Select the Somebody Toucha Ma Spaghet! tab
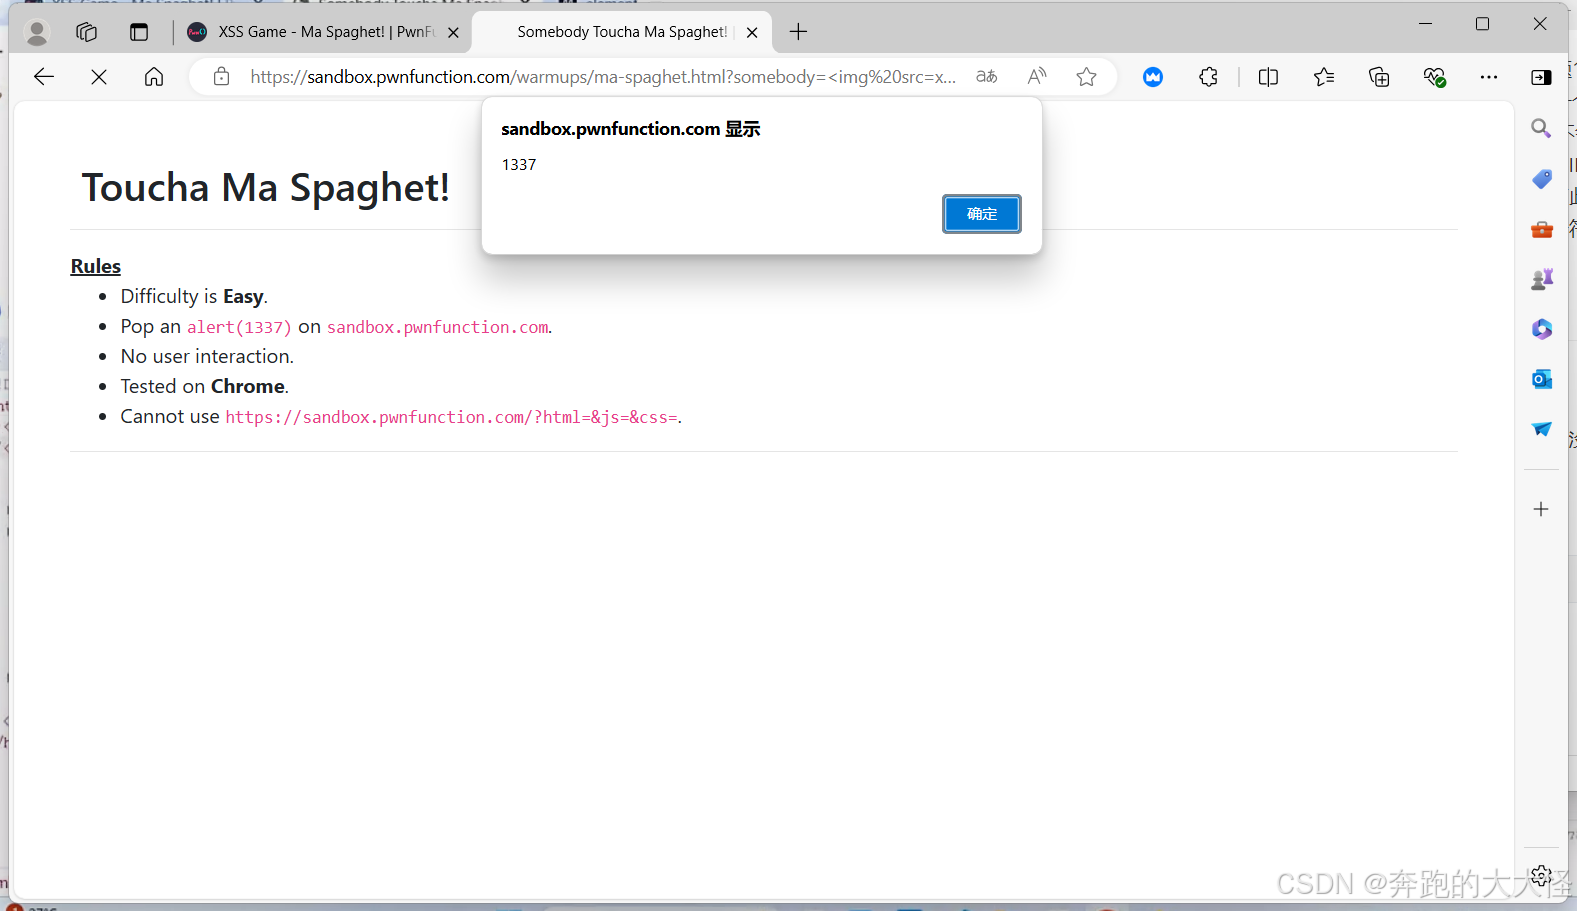 [x=622, y=32]
